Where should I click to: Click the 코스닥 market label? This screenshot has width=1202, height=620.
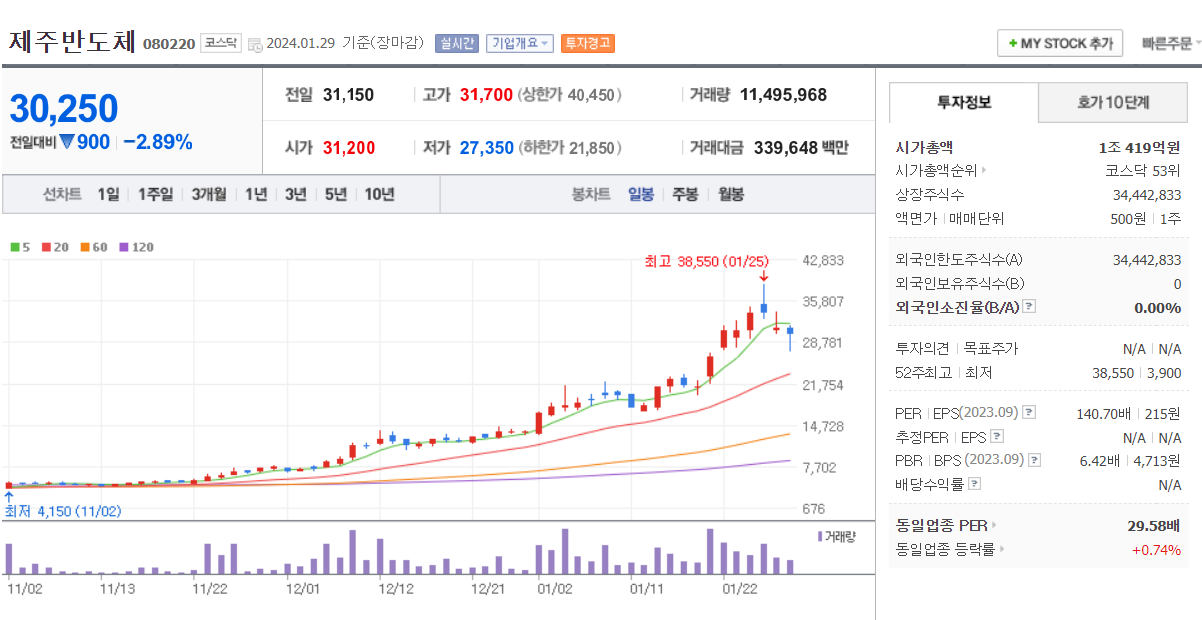pyautogui.click(x=221, y=43)
